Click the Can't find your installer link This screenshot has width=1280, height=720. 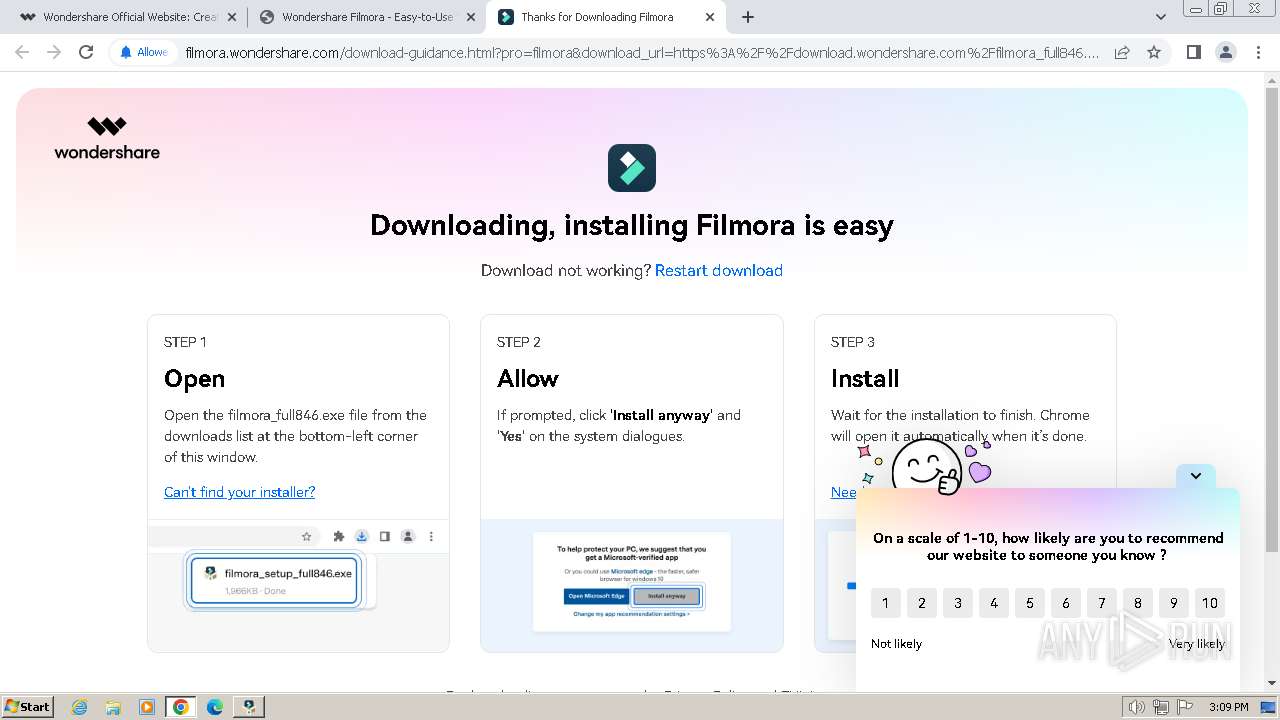pyautogui.click(x=239, y=492)
